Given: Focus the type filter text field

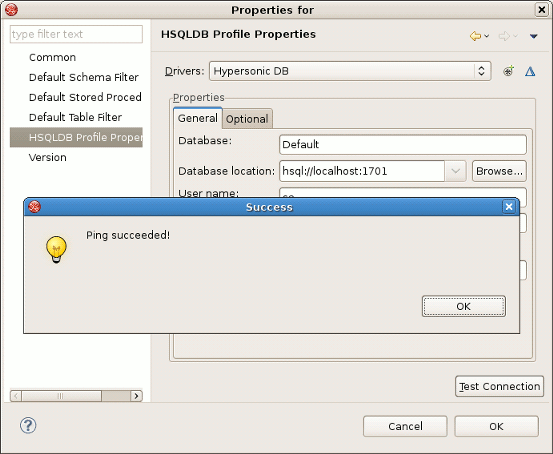Looking at the screenshot, I should (x=77, y=34).
